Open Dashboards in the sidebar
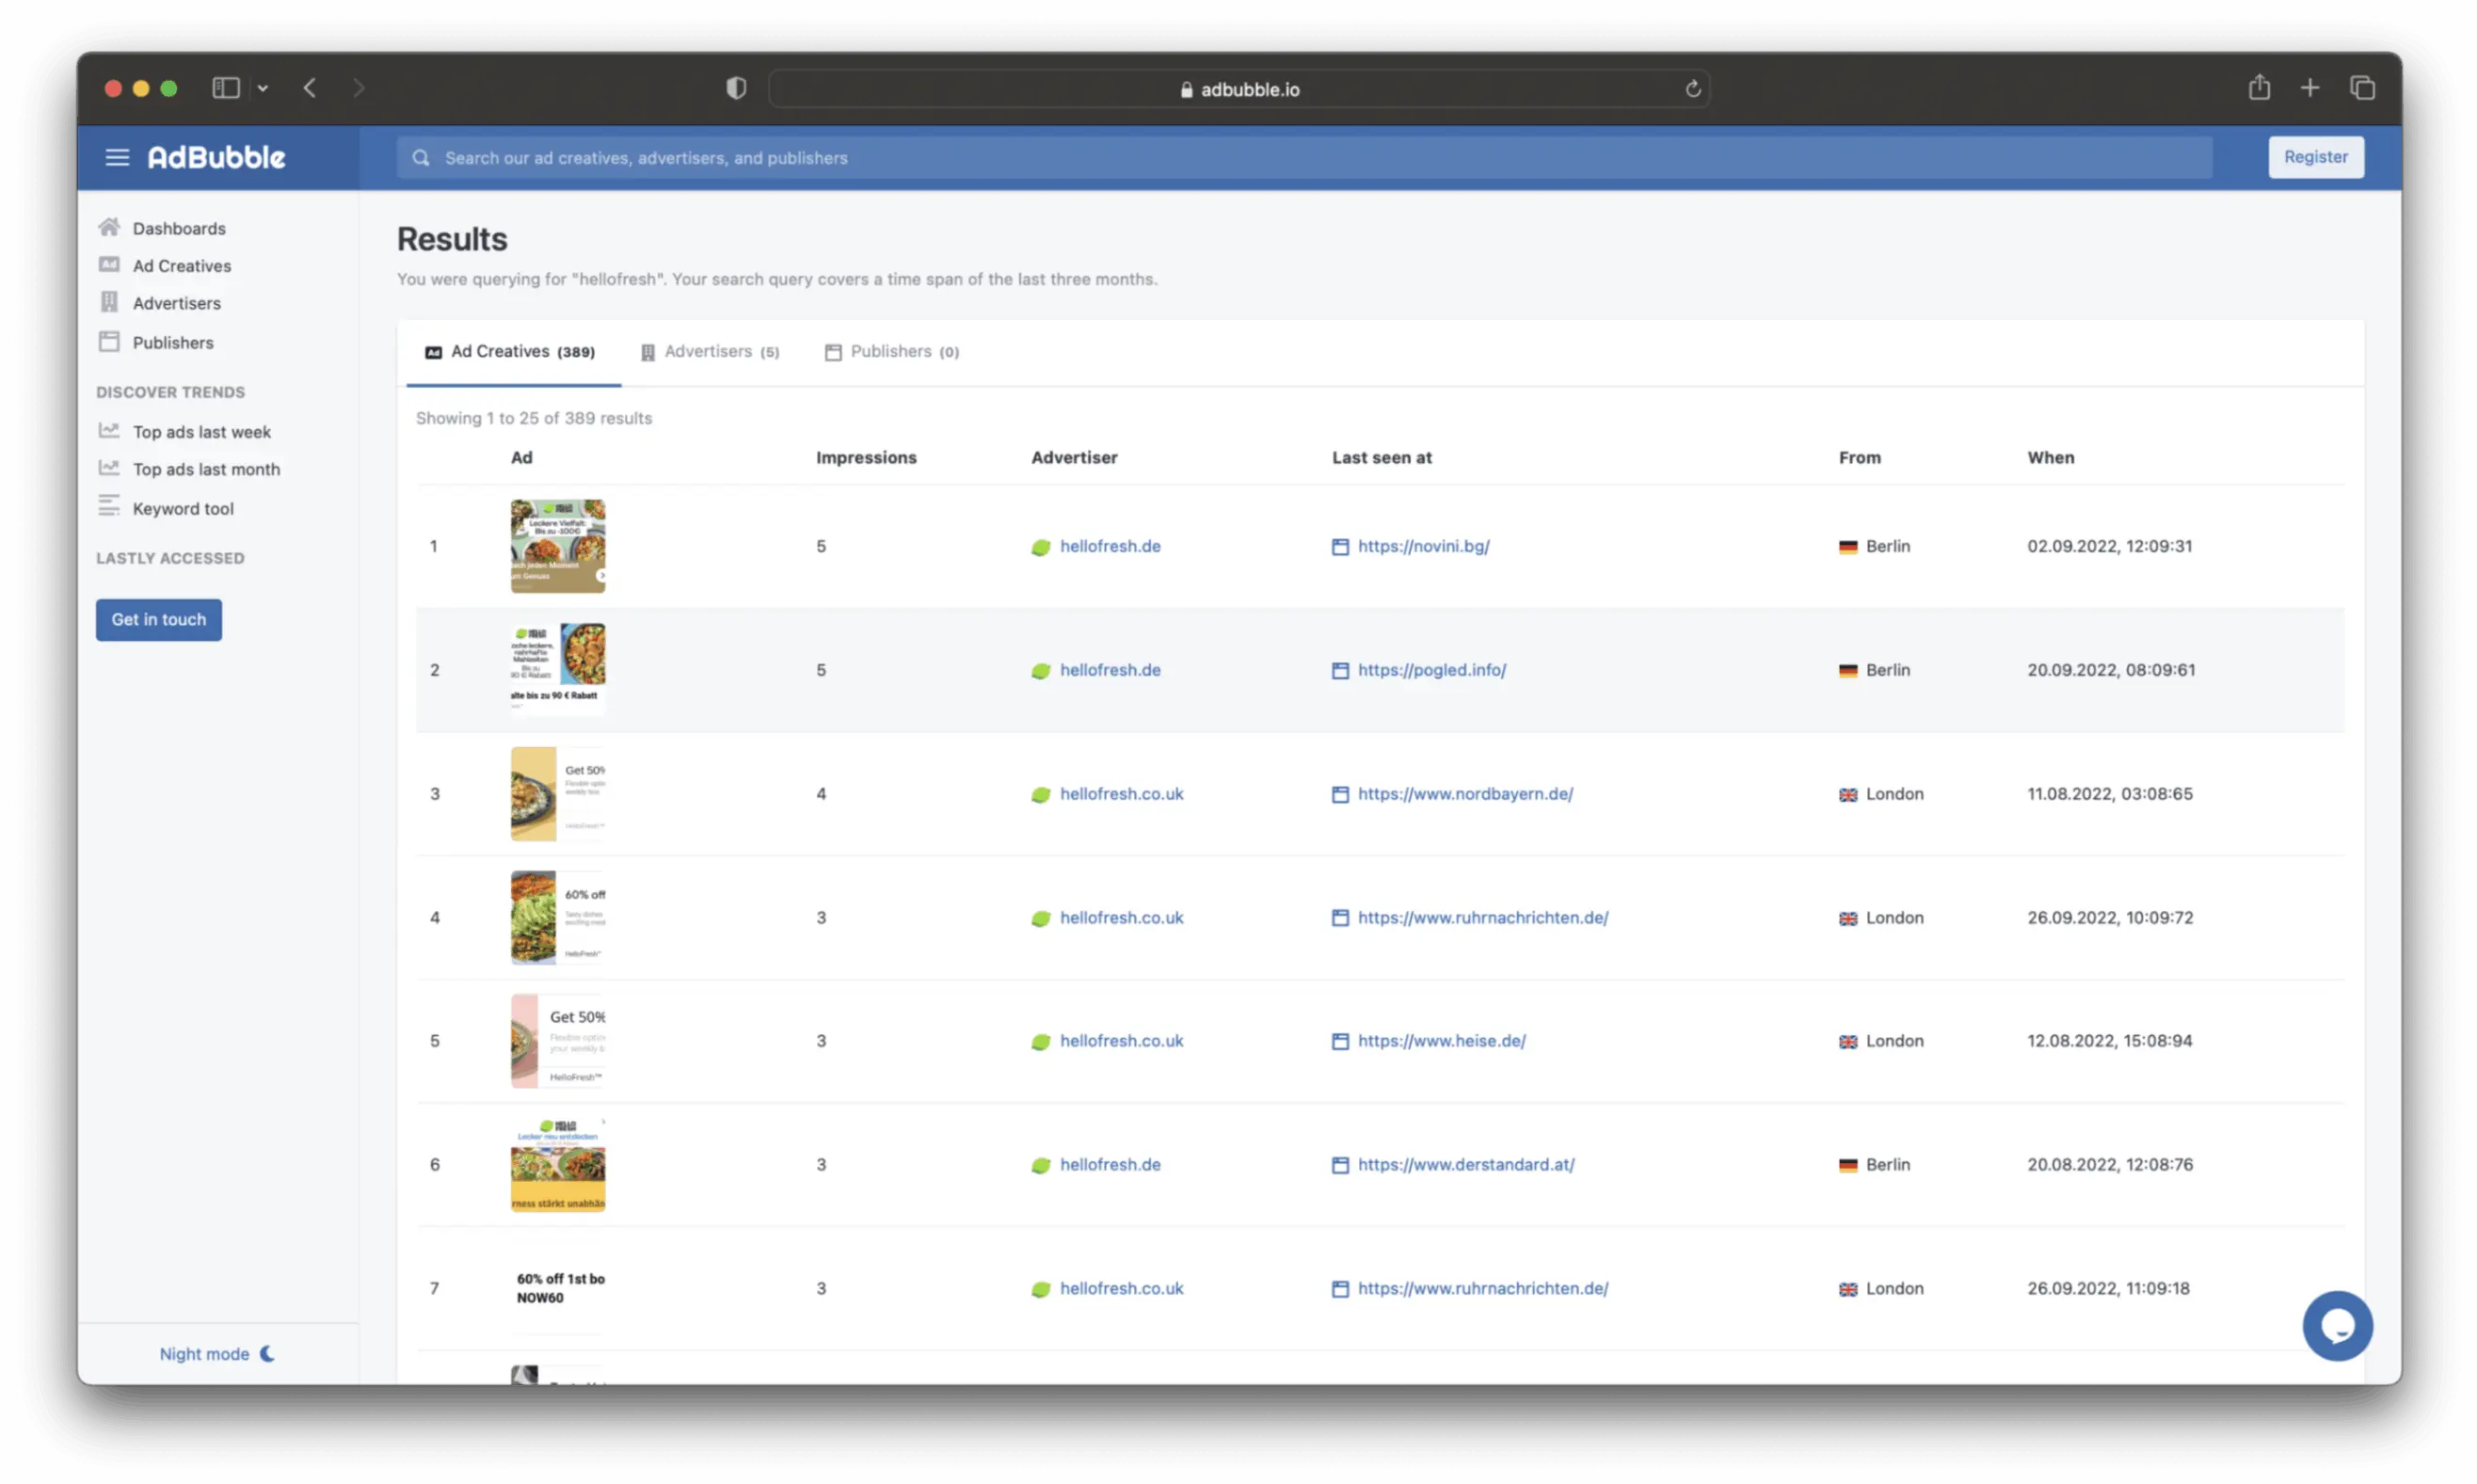 pyautogui.click(x=179, y=228)
